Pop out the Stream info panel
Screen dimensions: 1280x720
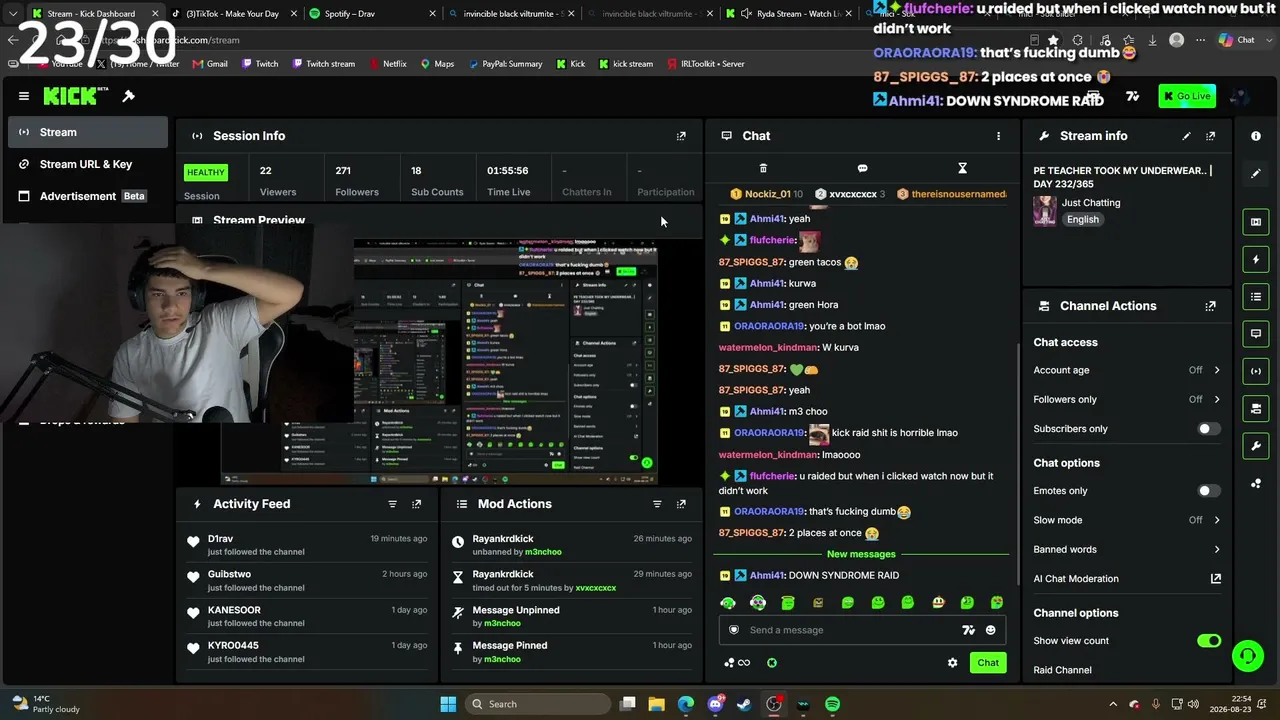(x=1210, y=136)
